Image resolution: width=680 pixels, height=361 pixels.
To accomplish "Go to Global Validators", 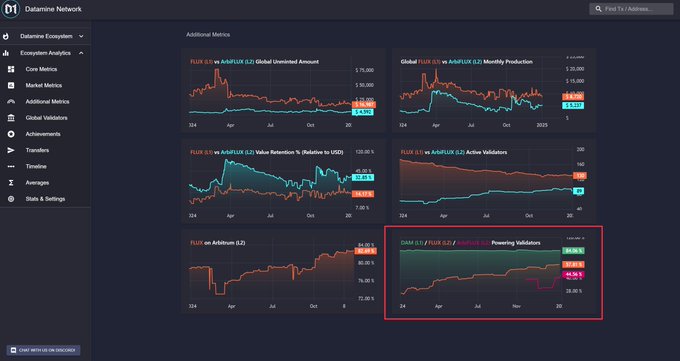I will tap(45, 118).
